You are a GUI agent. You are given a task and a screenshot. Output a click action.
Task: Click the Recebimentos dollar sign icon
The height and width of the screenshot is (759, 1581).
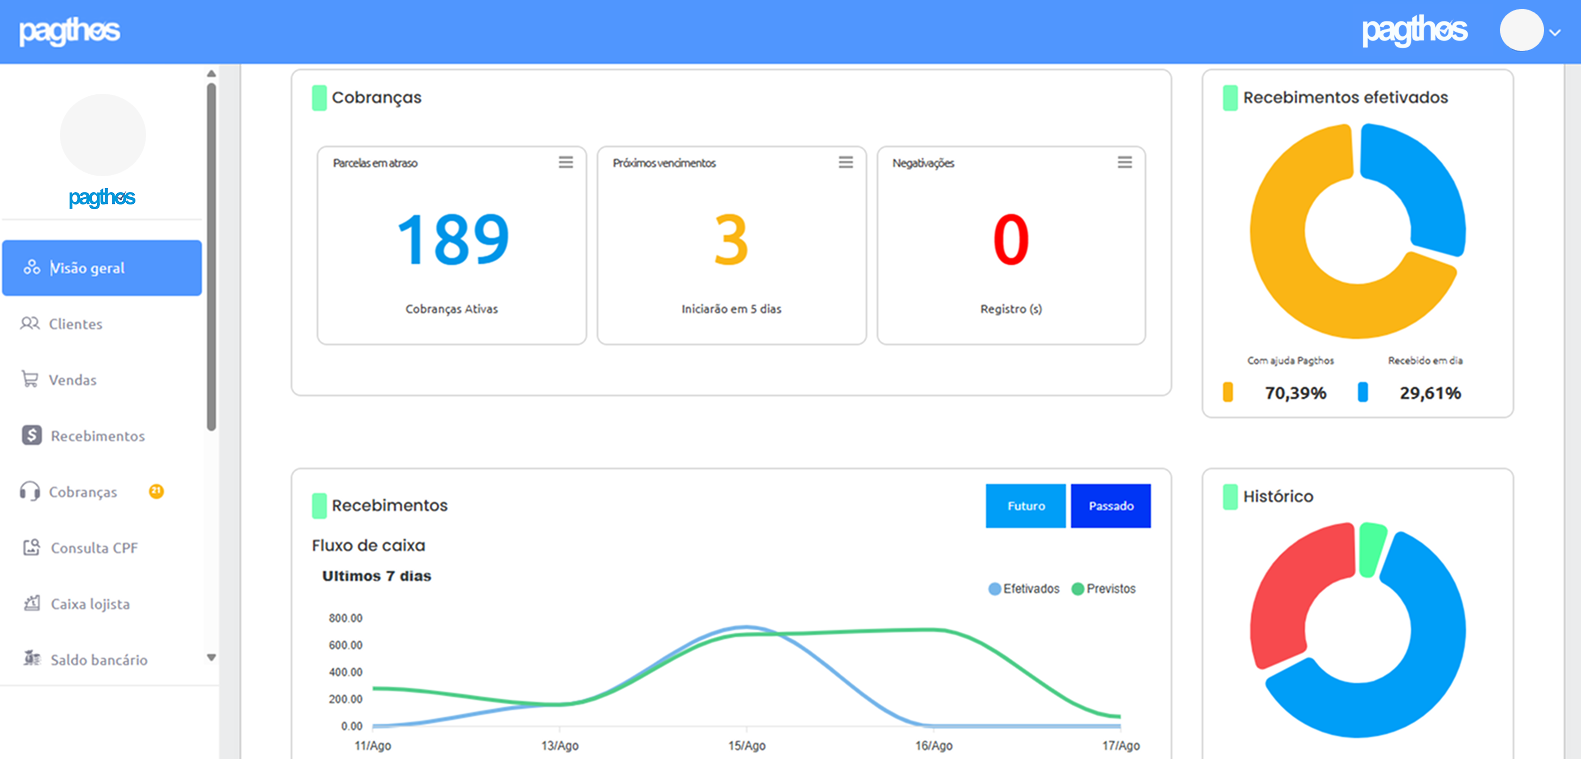(32, 436)
